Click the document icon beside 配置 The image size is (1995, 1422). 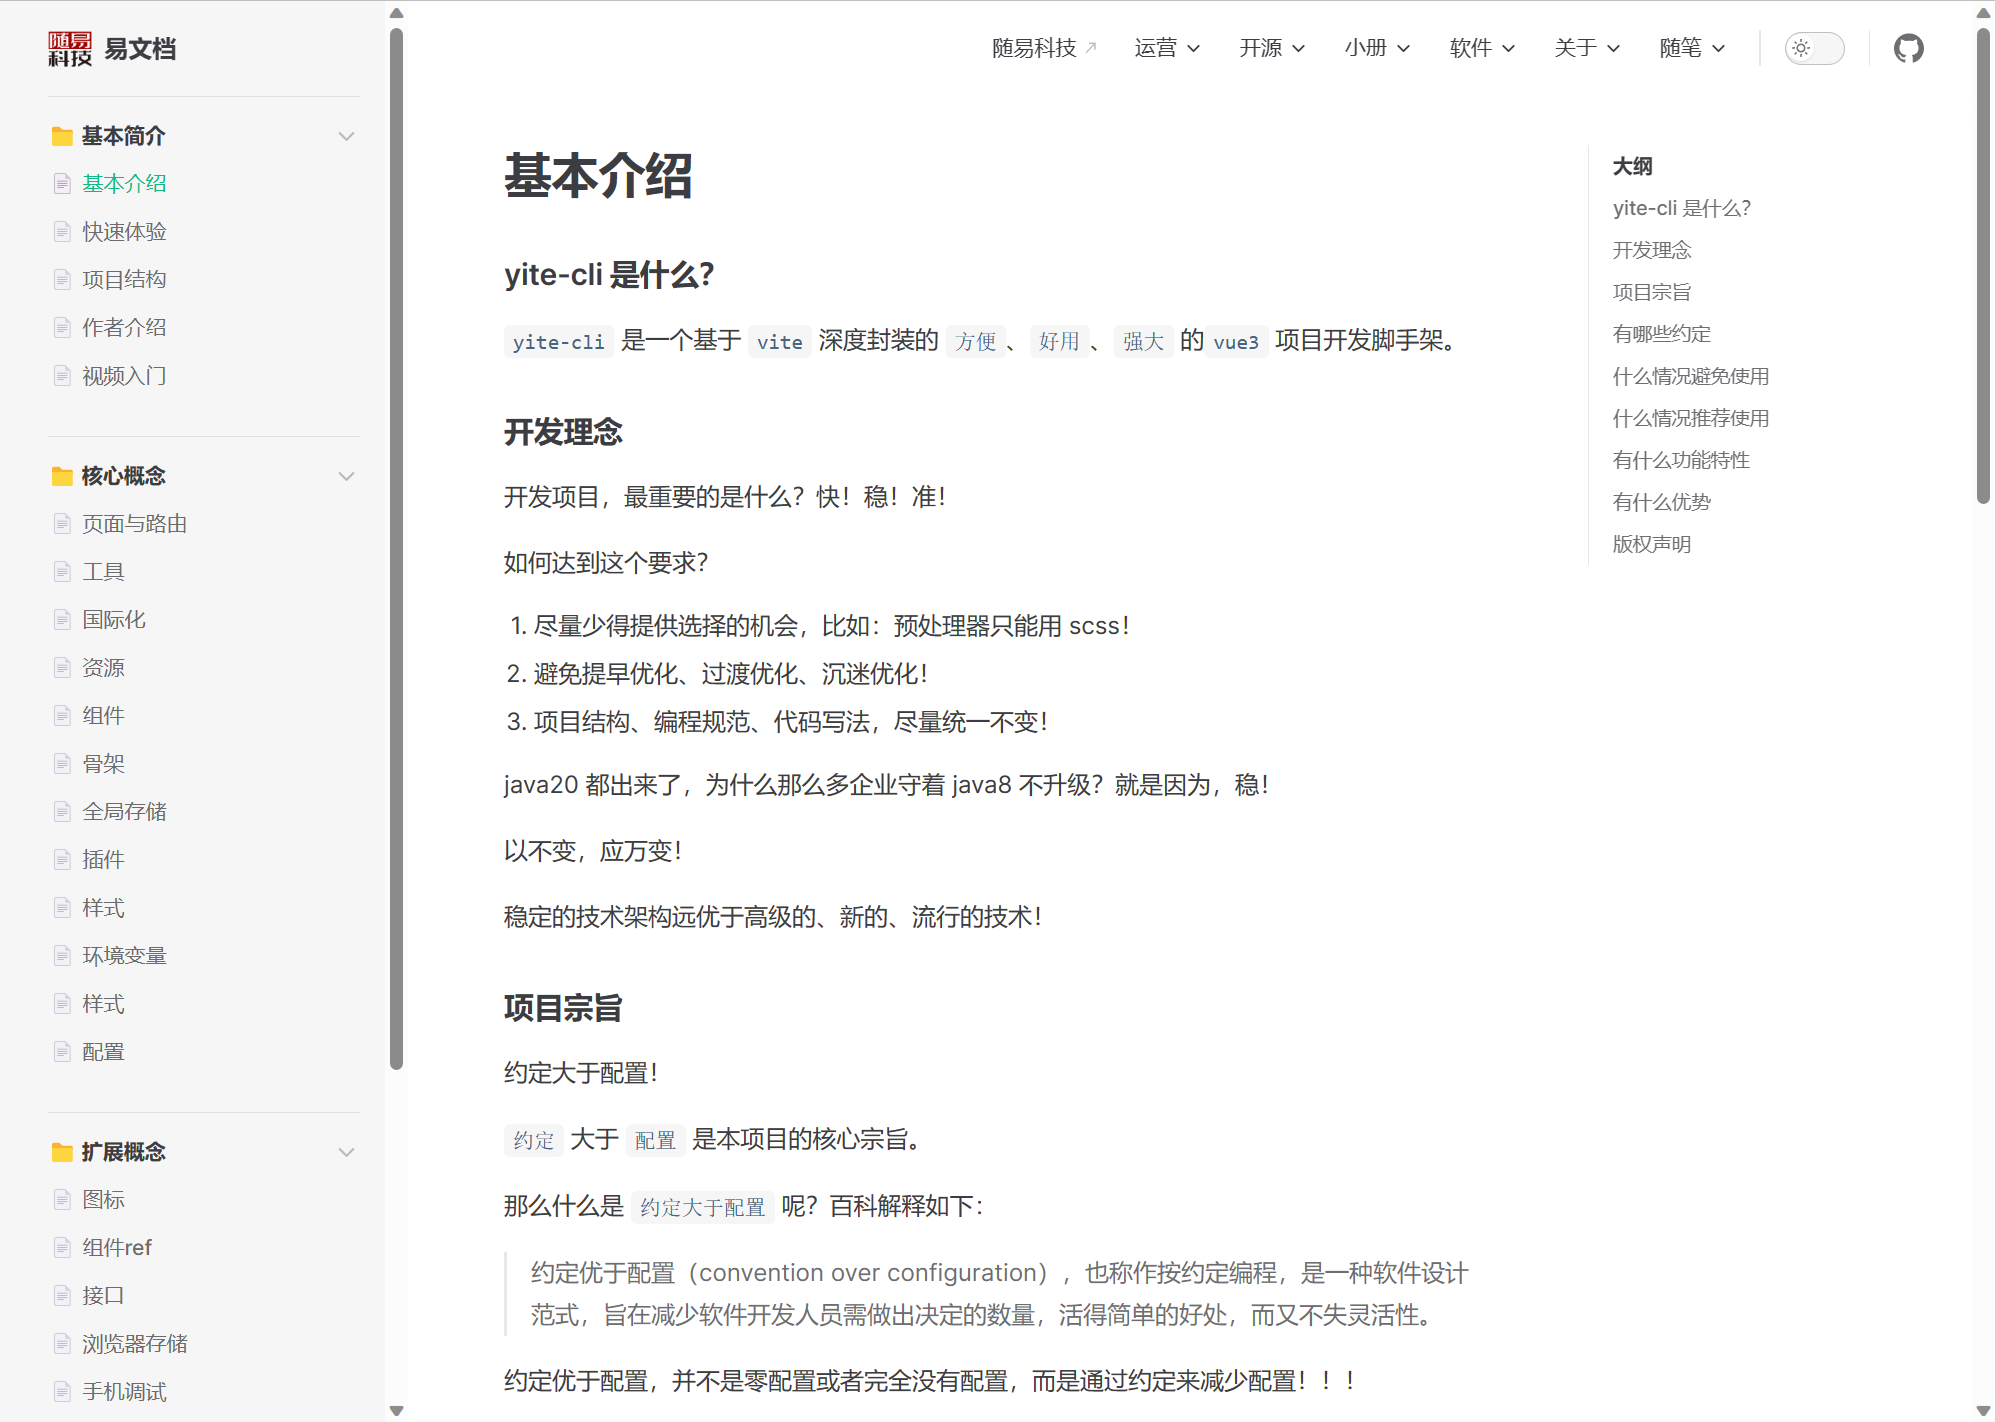tap(62, 1052)
